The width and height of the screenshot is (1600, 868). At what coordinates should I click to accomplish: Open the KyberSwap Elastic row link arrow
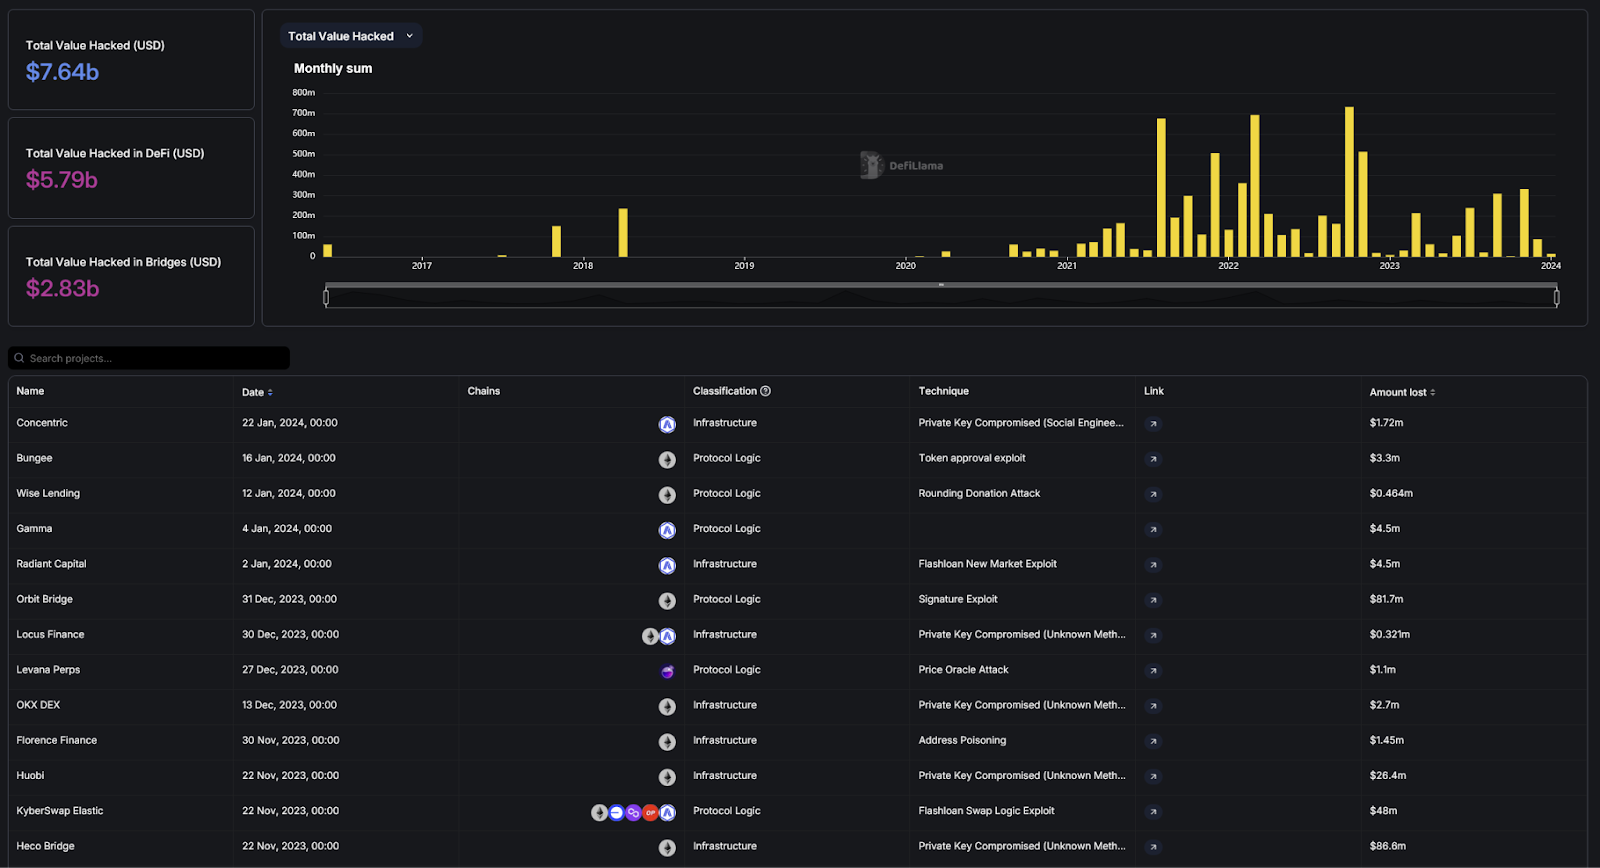(1153, 812)
